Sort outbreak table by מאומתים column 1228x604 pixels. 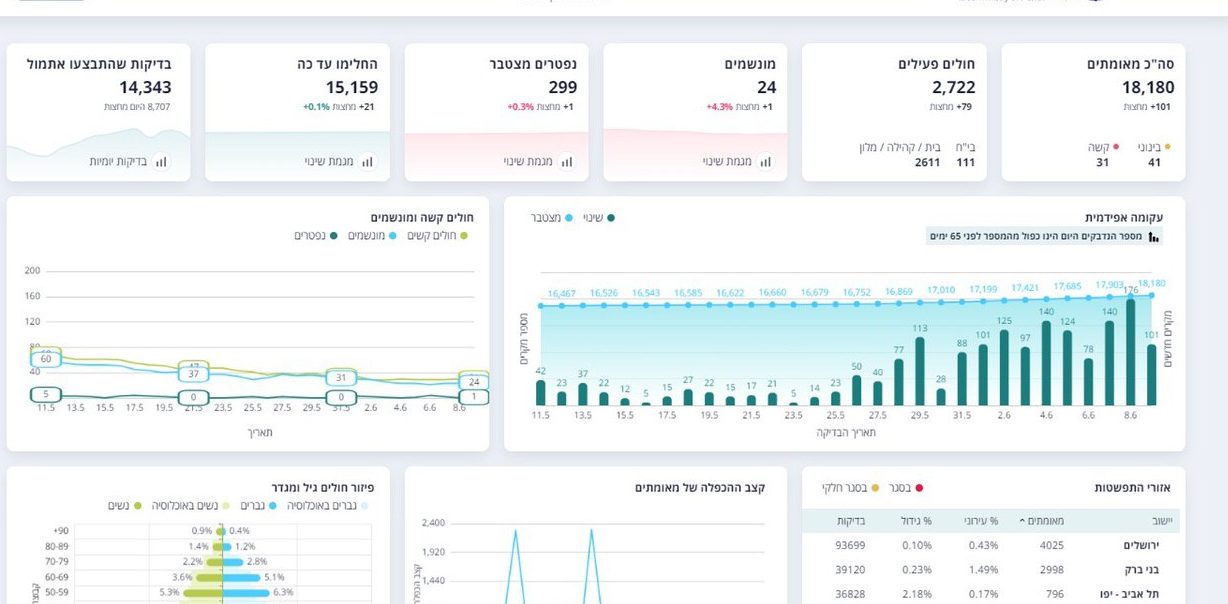click(1042, 521)
